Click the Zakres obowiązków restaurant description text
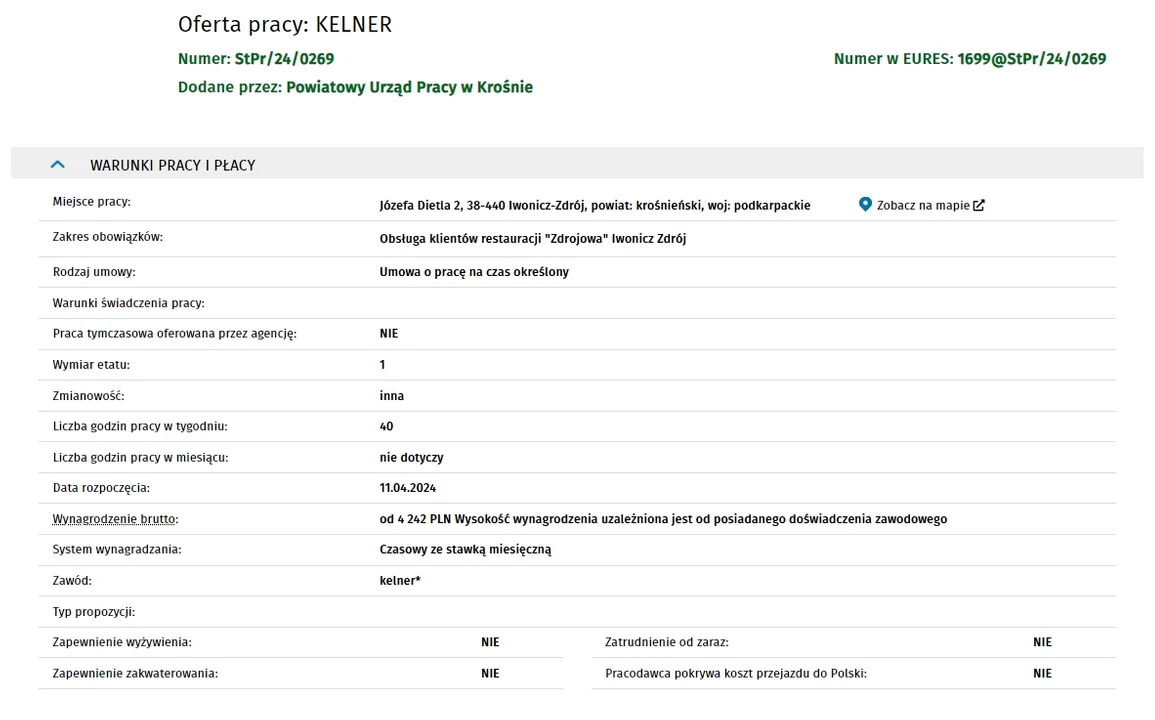The image size is (1155, 720). 533,239
